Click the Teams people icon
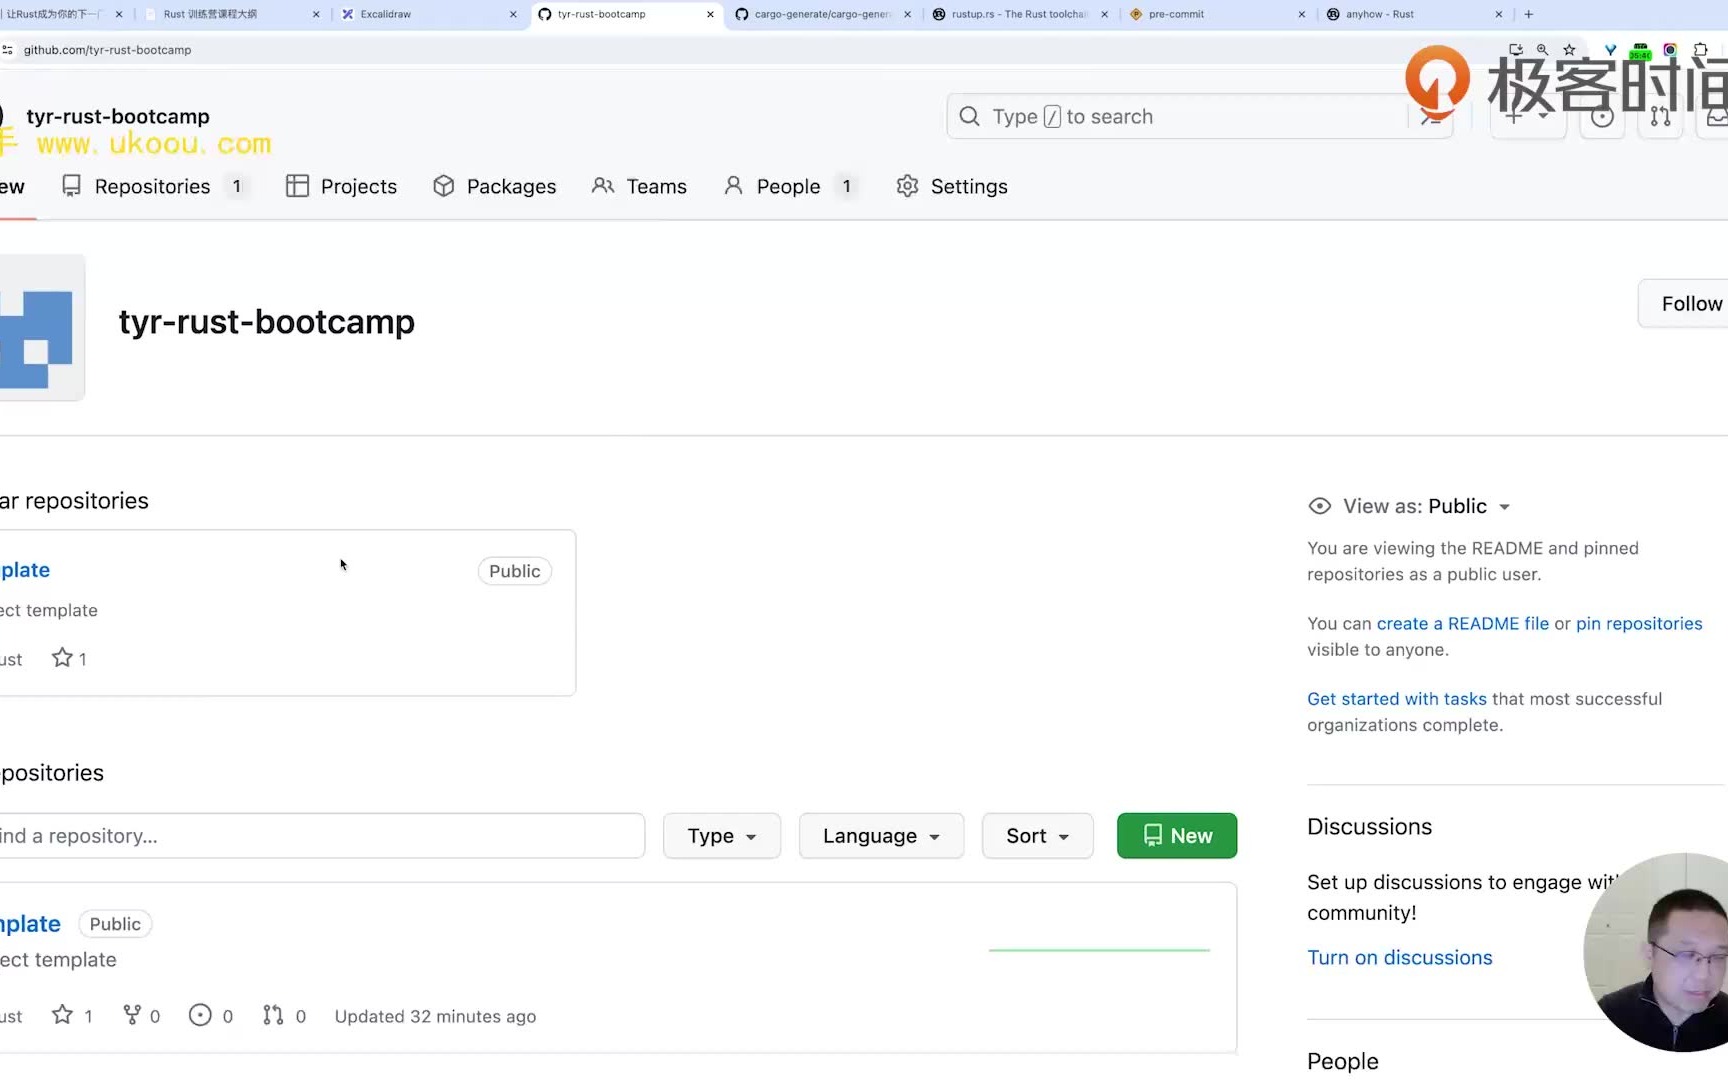This screenshot has width=1728, height=1080. coord(603,186)
